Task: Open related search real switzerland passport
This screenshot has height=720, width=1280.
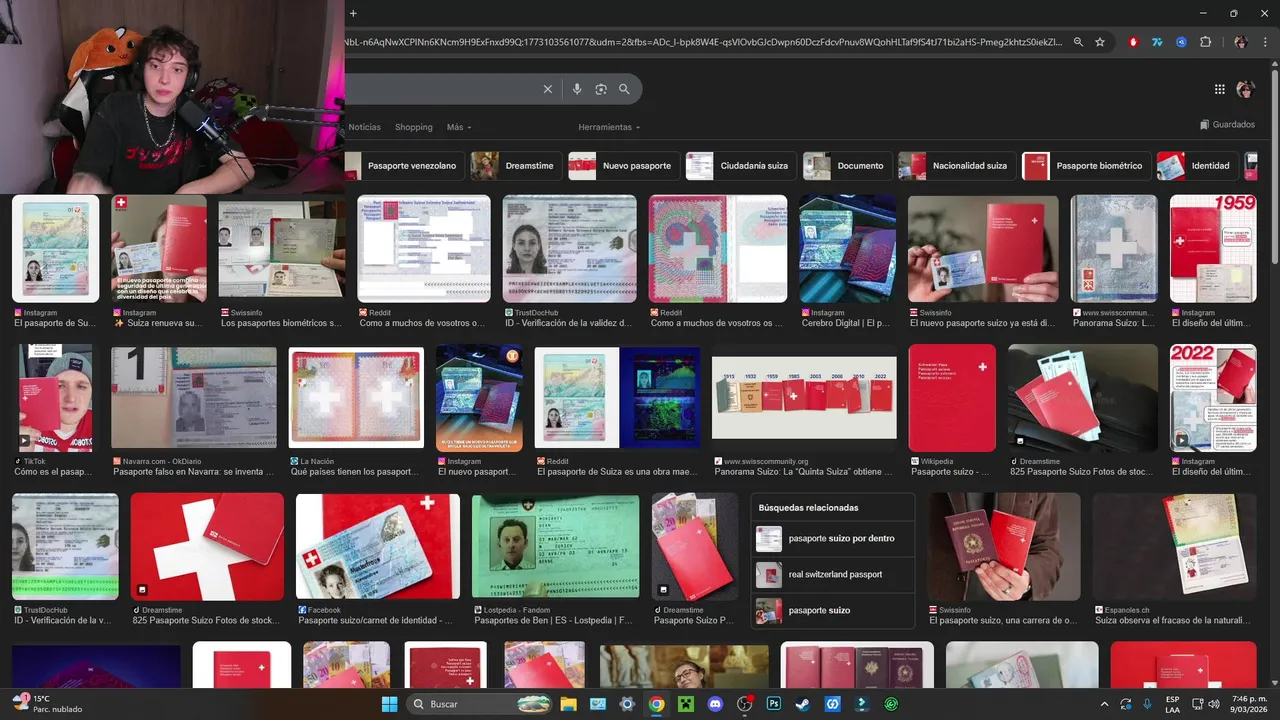Action: pyautogui.click(x=832, y=575)
